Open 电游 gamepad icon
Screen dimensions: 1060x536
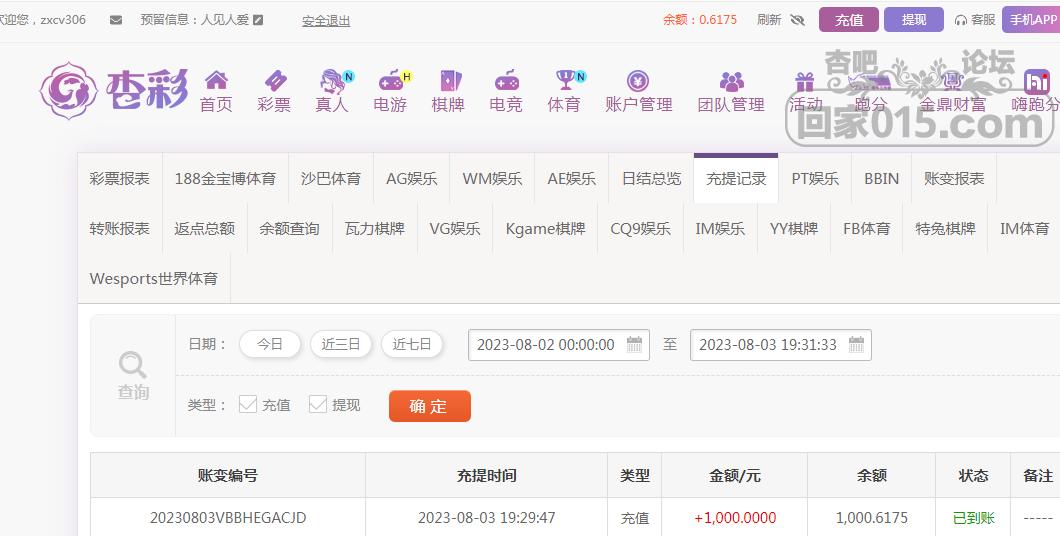pyautogui.click(x=391, y=80)
